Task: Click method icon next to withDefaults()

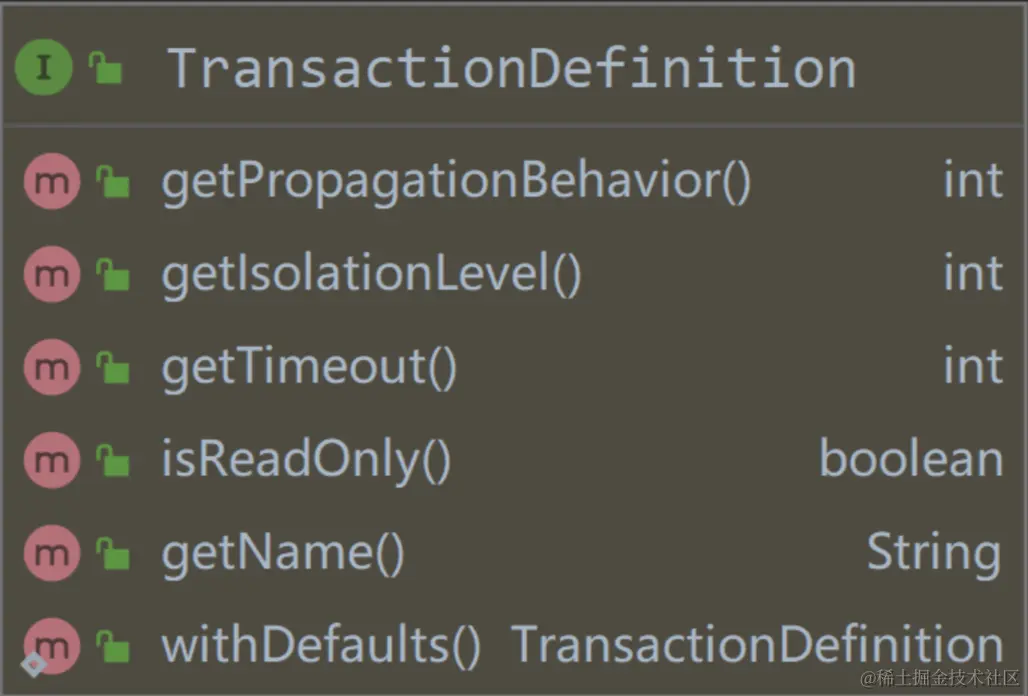Action: 52,646
